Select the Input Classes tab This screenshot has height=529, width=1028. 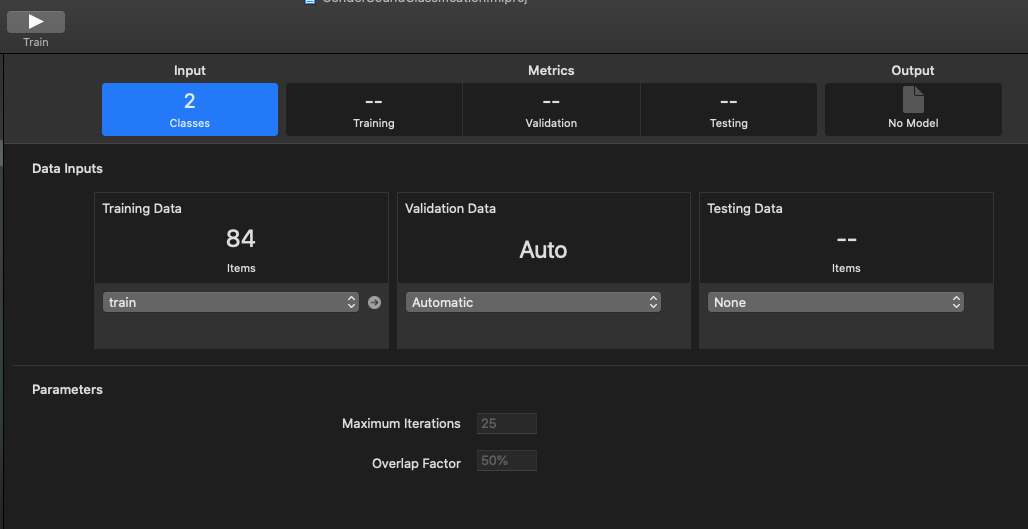(x=189, y=109)
